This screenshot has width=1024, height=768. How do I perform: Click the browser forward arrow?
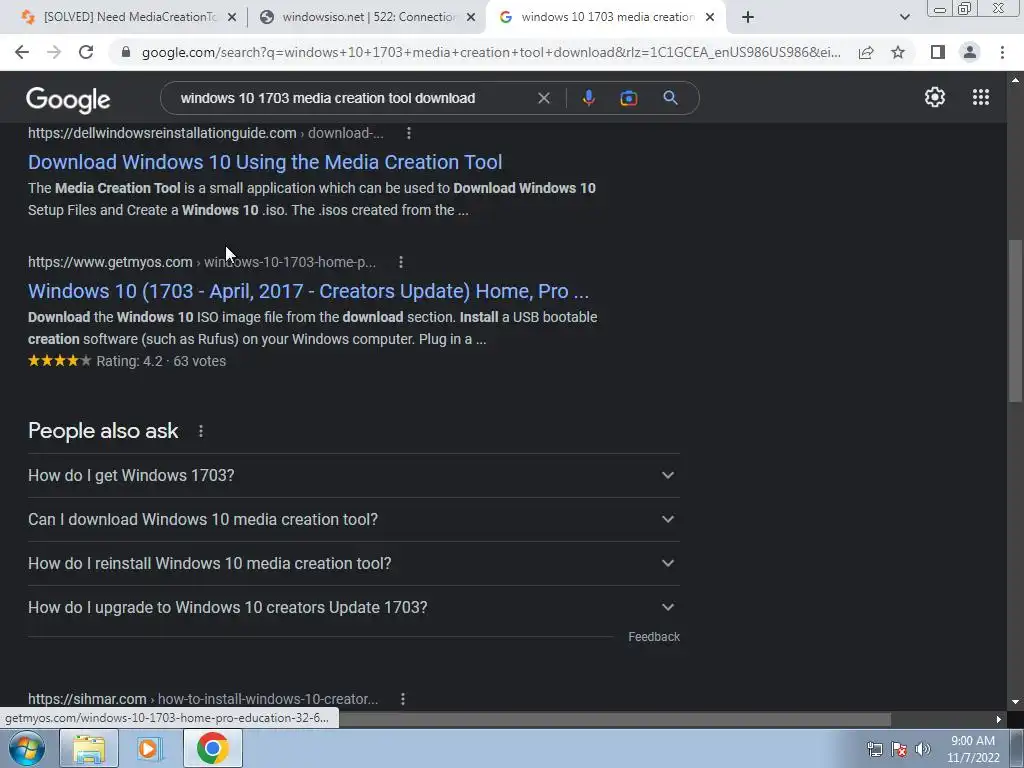(54, 52)
